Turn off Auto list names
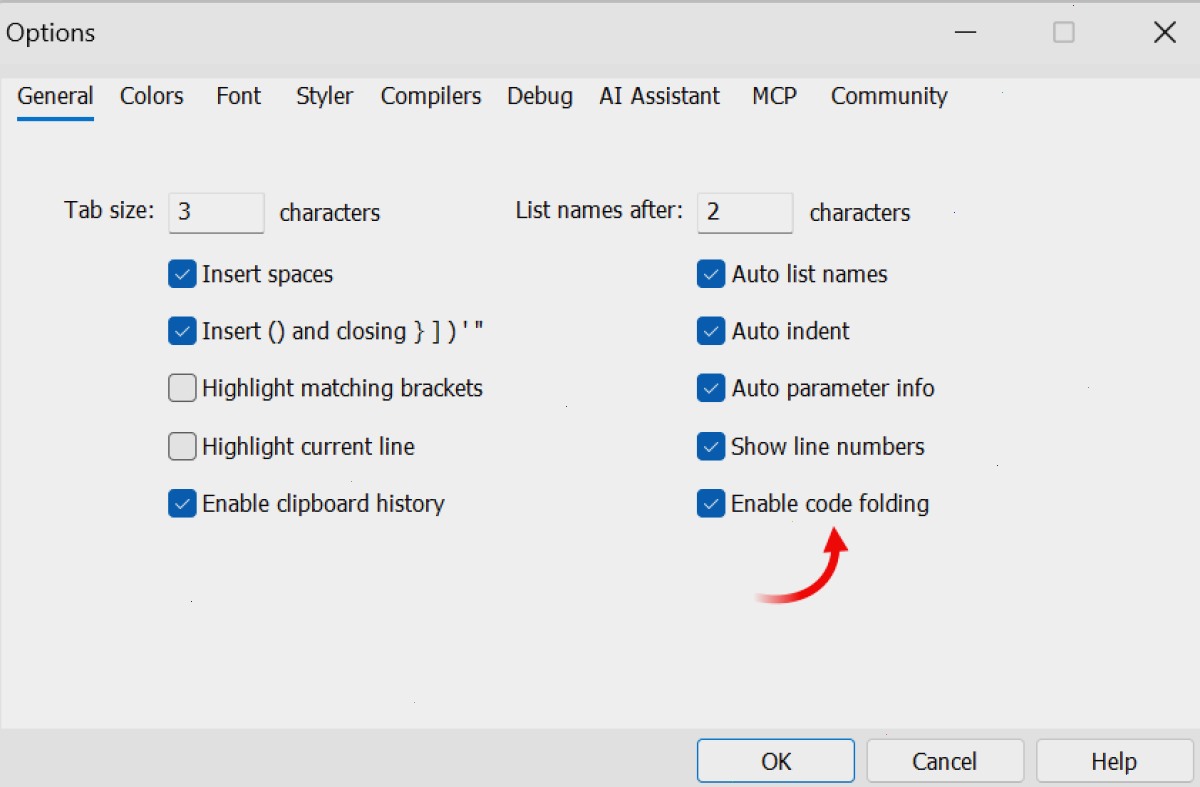The width and height of the screenshot is (1200, 787). tap(711, 274)
